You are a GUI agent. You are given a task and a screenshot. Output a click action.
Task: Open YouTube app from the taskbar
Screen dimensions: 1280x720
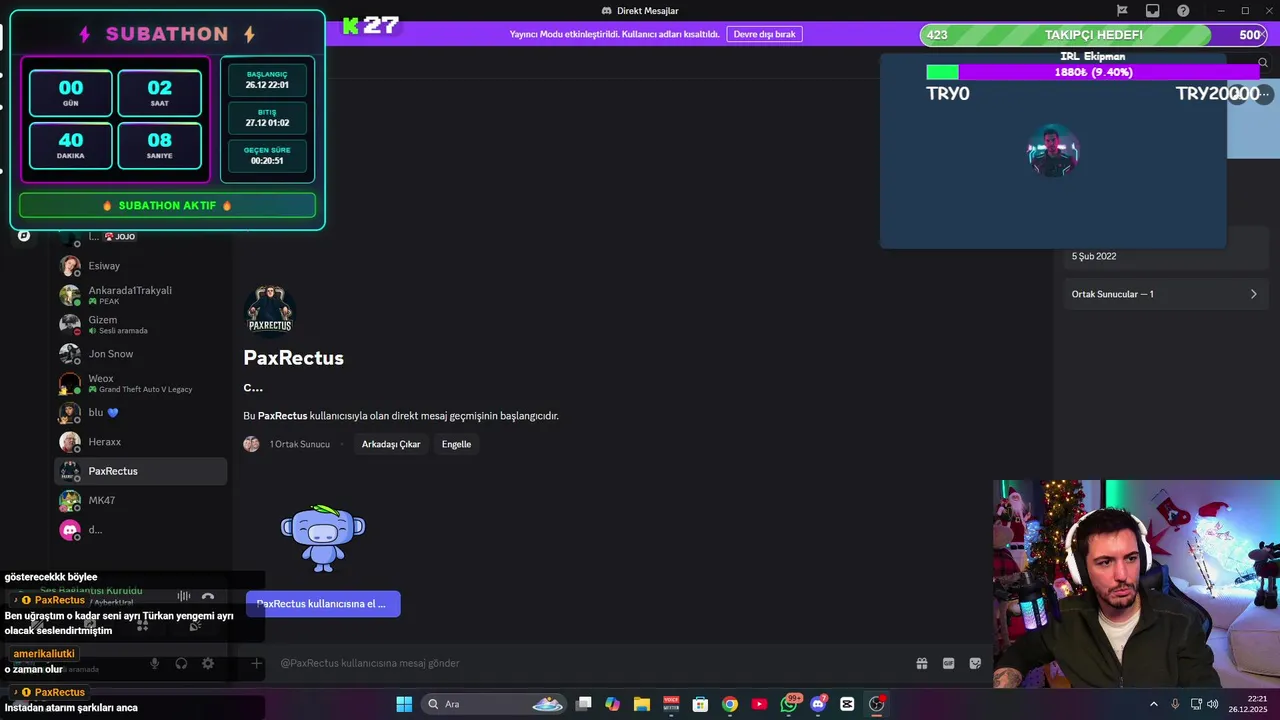(x=759, y=704)
